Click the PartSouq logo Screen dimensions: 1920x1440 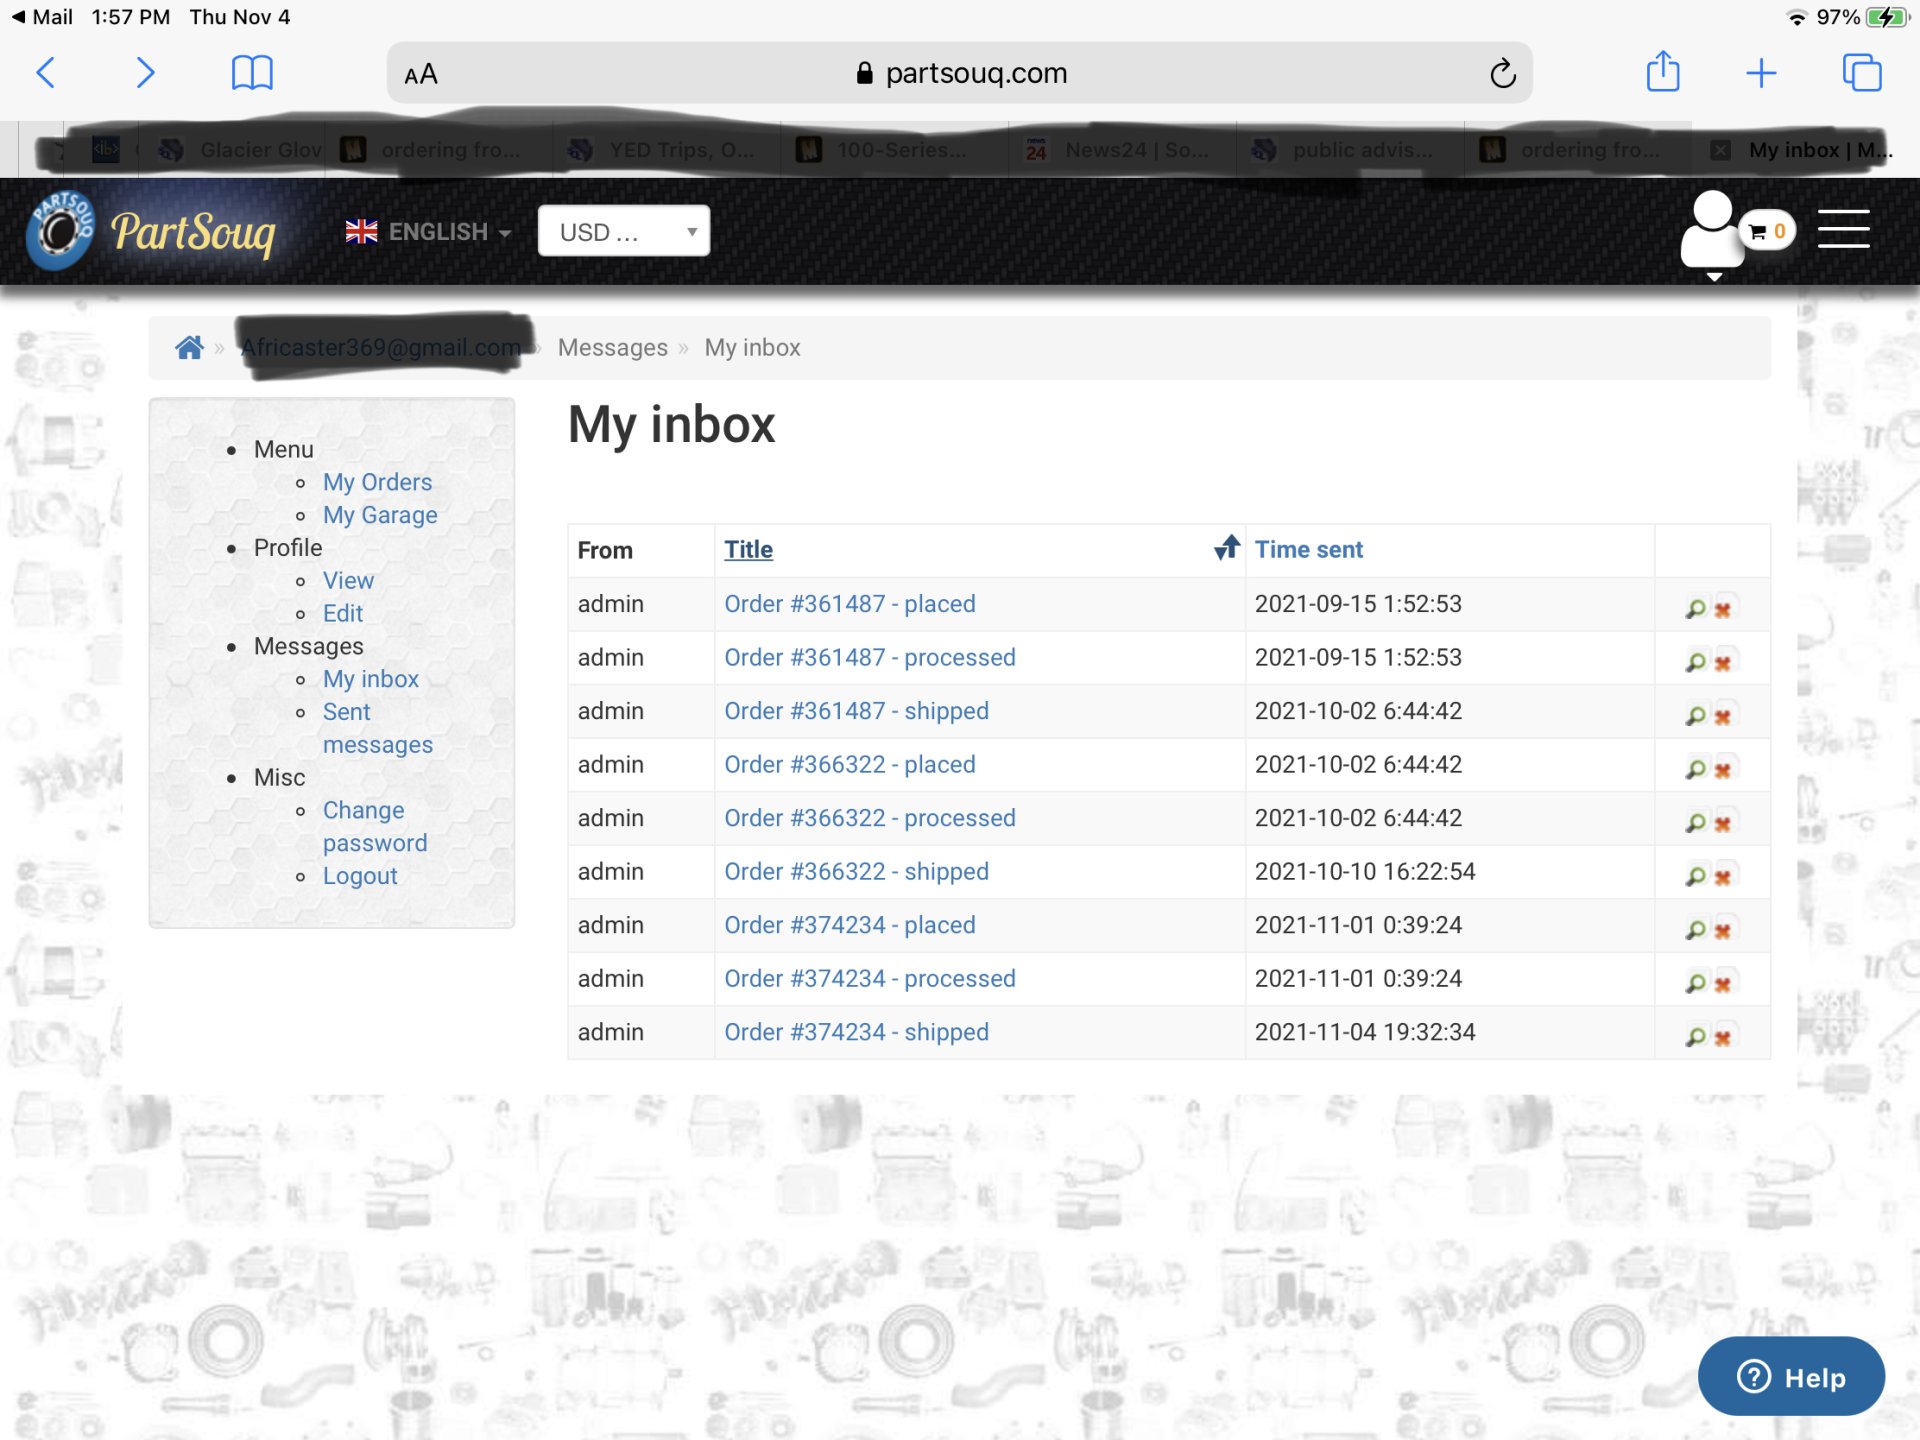coord(152,231)
